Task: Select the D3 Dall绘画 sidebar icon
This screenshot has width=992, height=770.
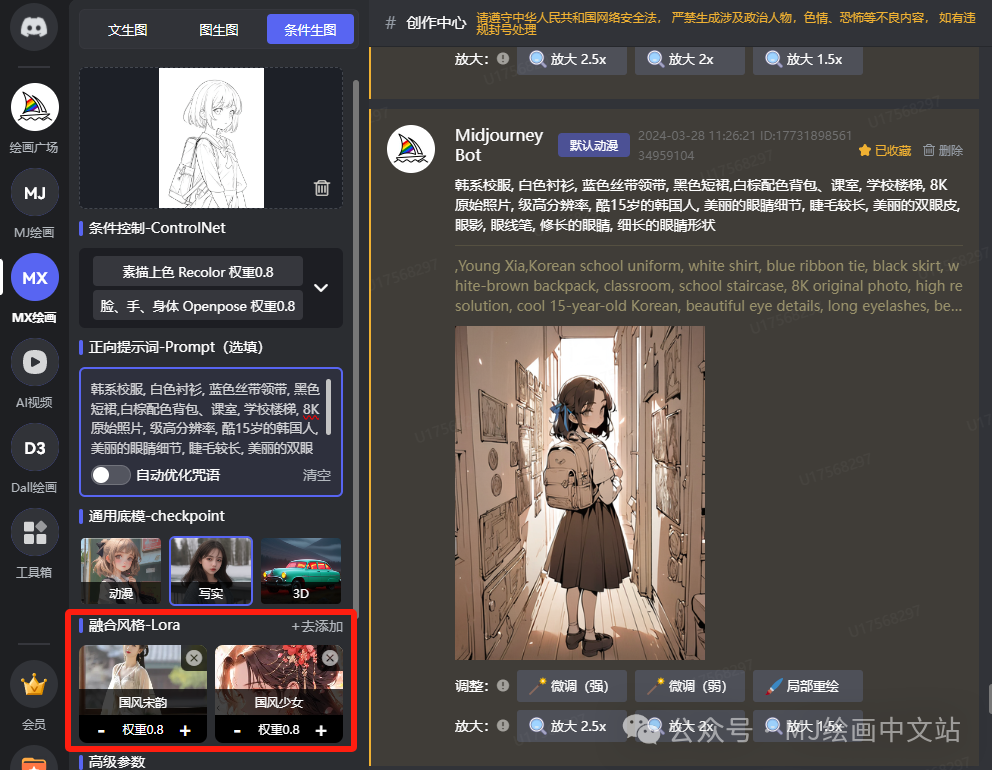Action: (33, 447)
